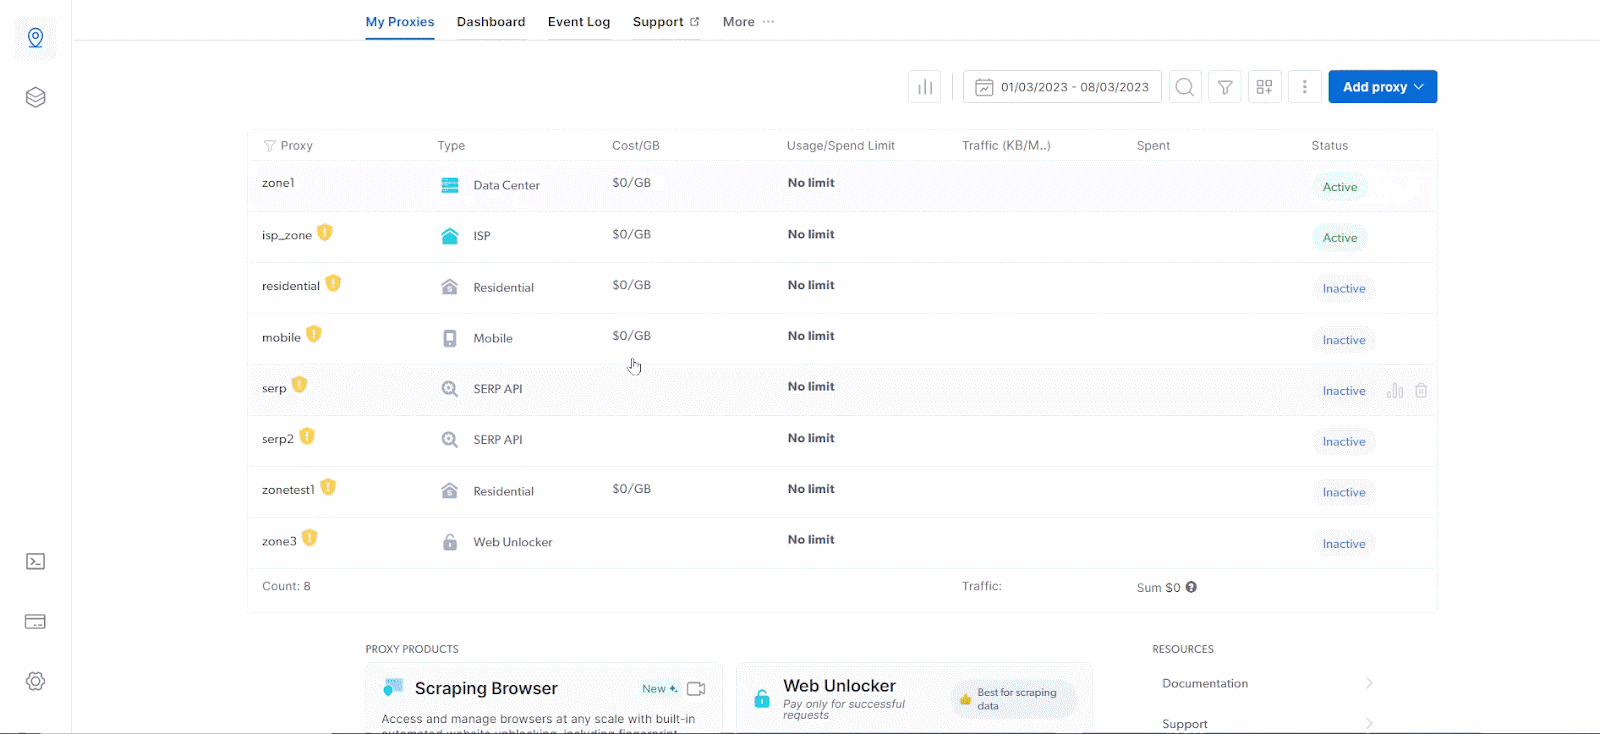The height and width of the screenshot is (734, 1600).
Task: Open the billing card sidebar icon
Action: (35, 621)
